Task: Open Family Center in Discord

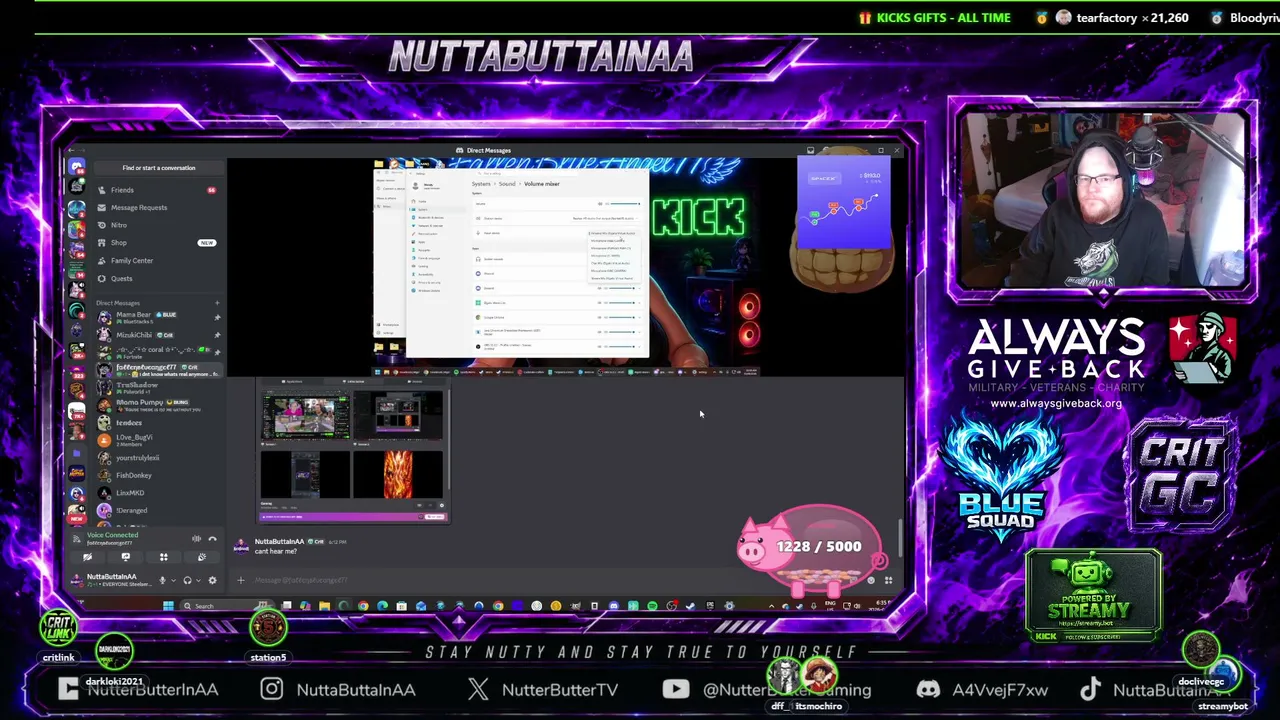Action: pos(158,261)
